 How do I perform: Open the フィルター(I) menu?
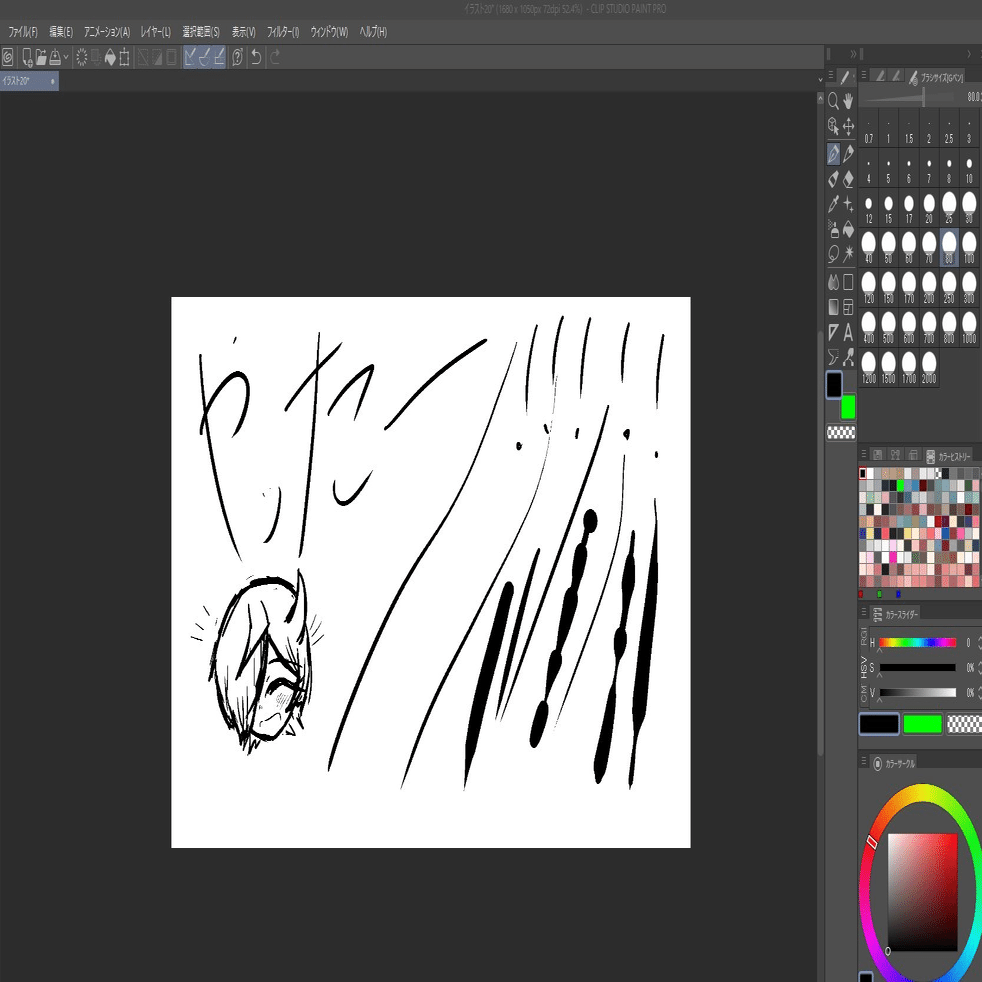[x=283, y=32]
